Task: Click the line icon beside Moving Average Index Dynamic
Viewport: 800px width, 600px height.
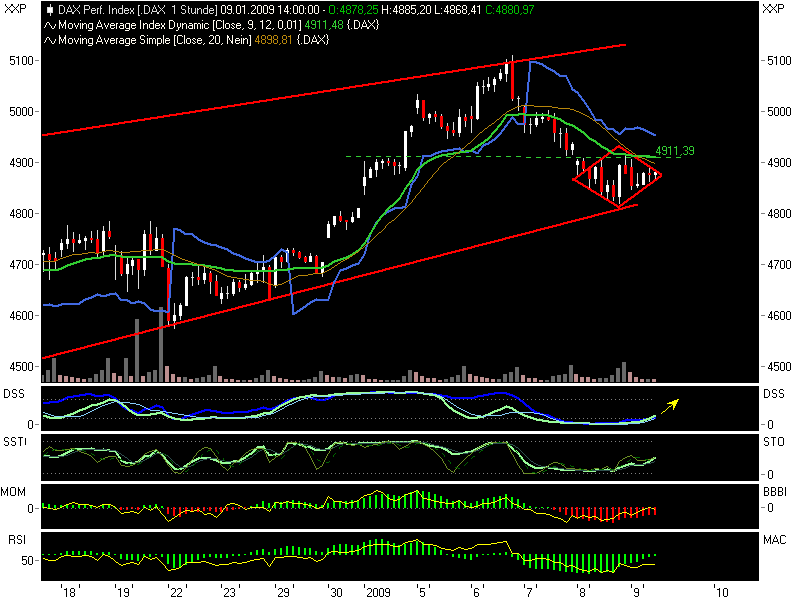Action: coord(50,24)
